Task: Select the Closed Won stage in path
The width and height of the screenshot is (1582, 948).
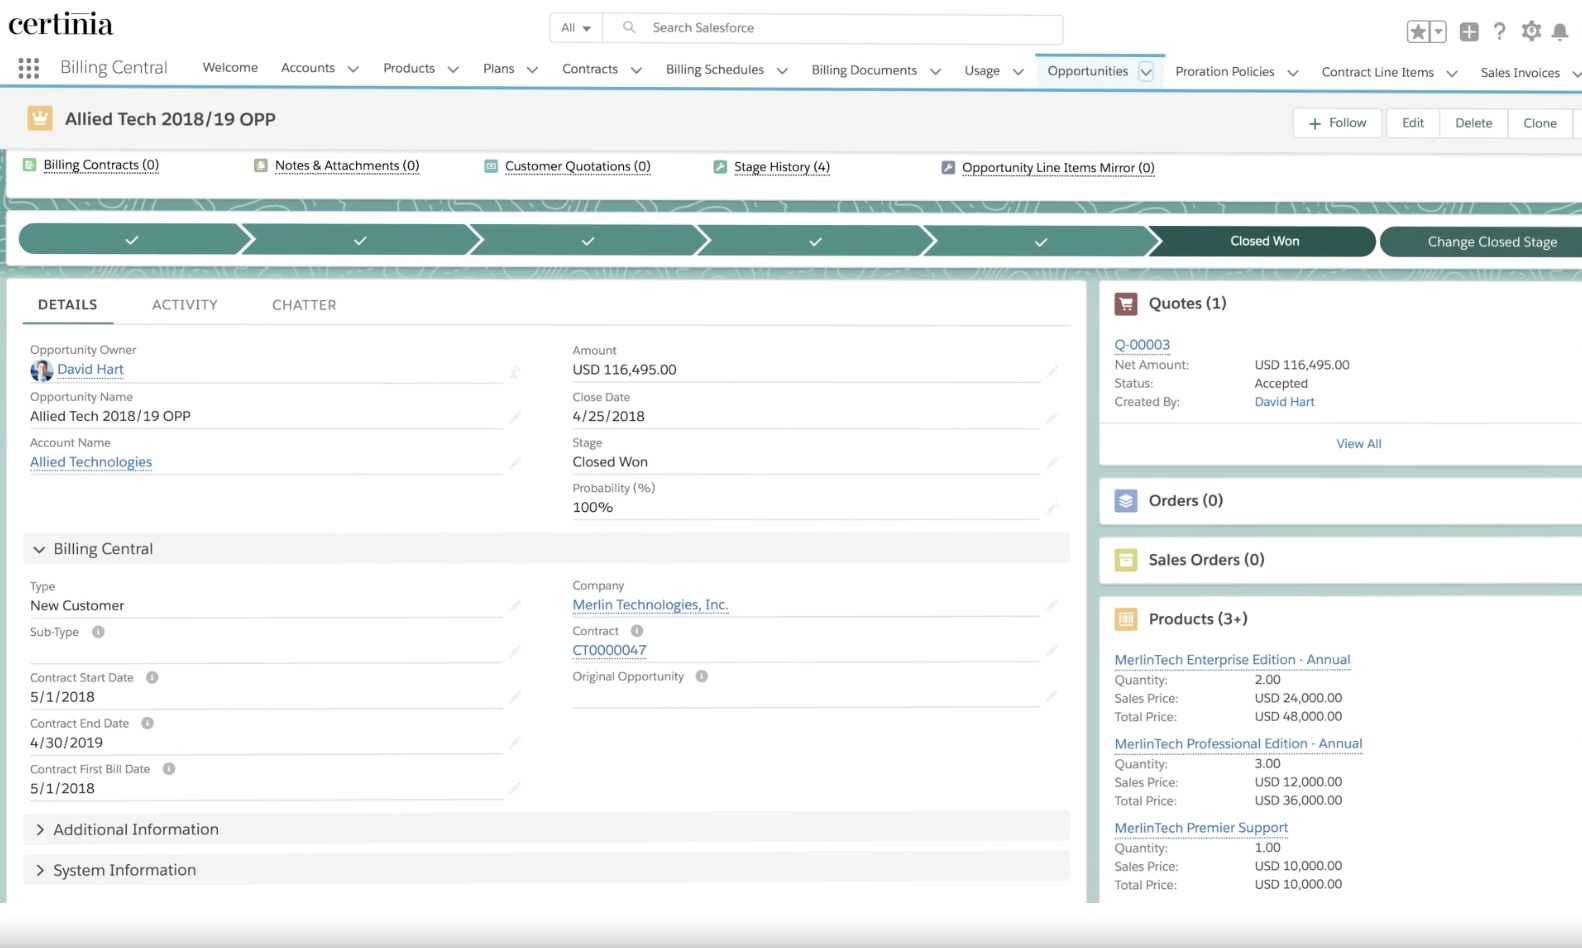Action: 1265,241
